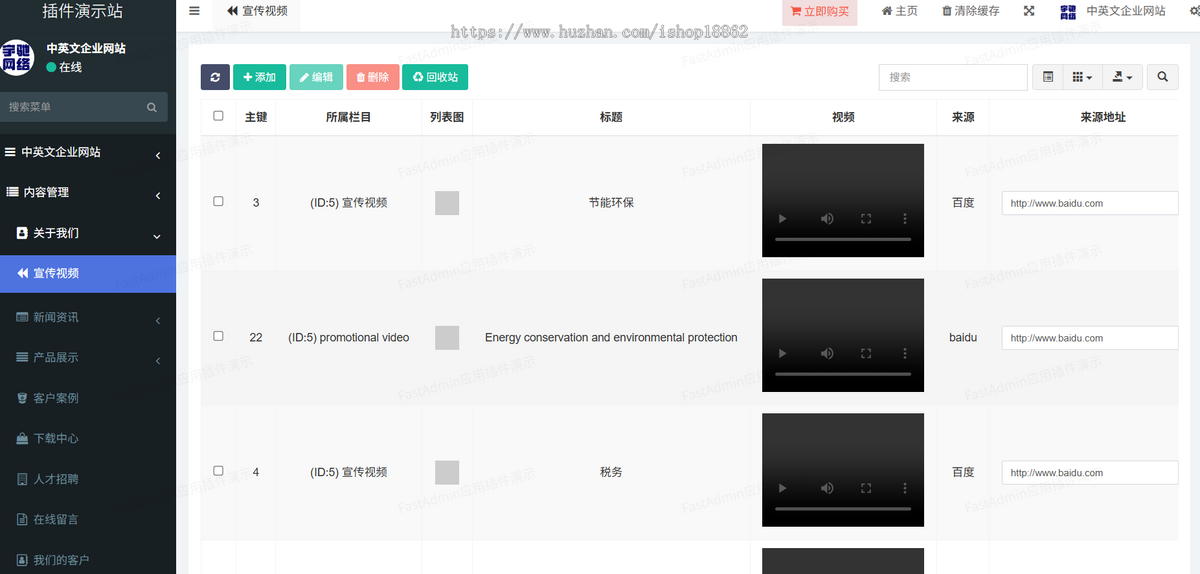Mute the Energy conservation row video
This screenshot has height=574, width=1200.
coord(827,353)
